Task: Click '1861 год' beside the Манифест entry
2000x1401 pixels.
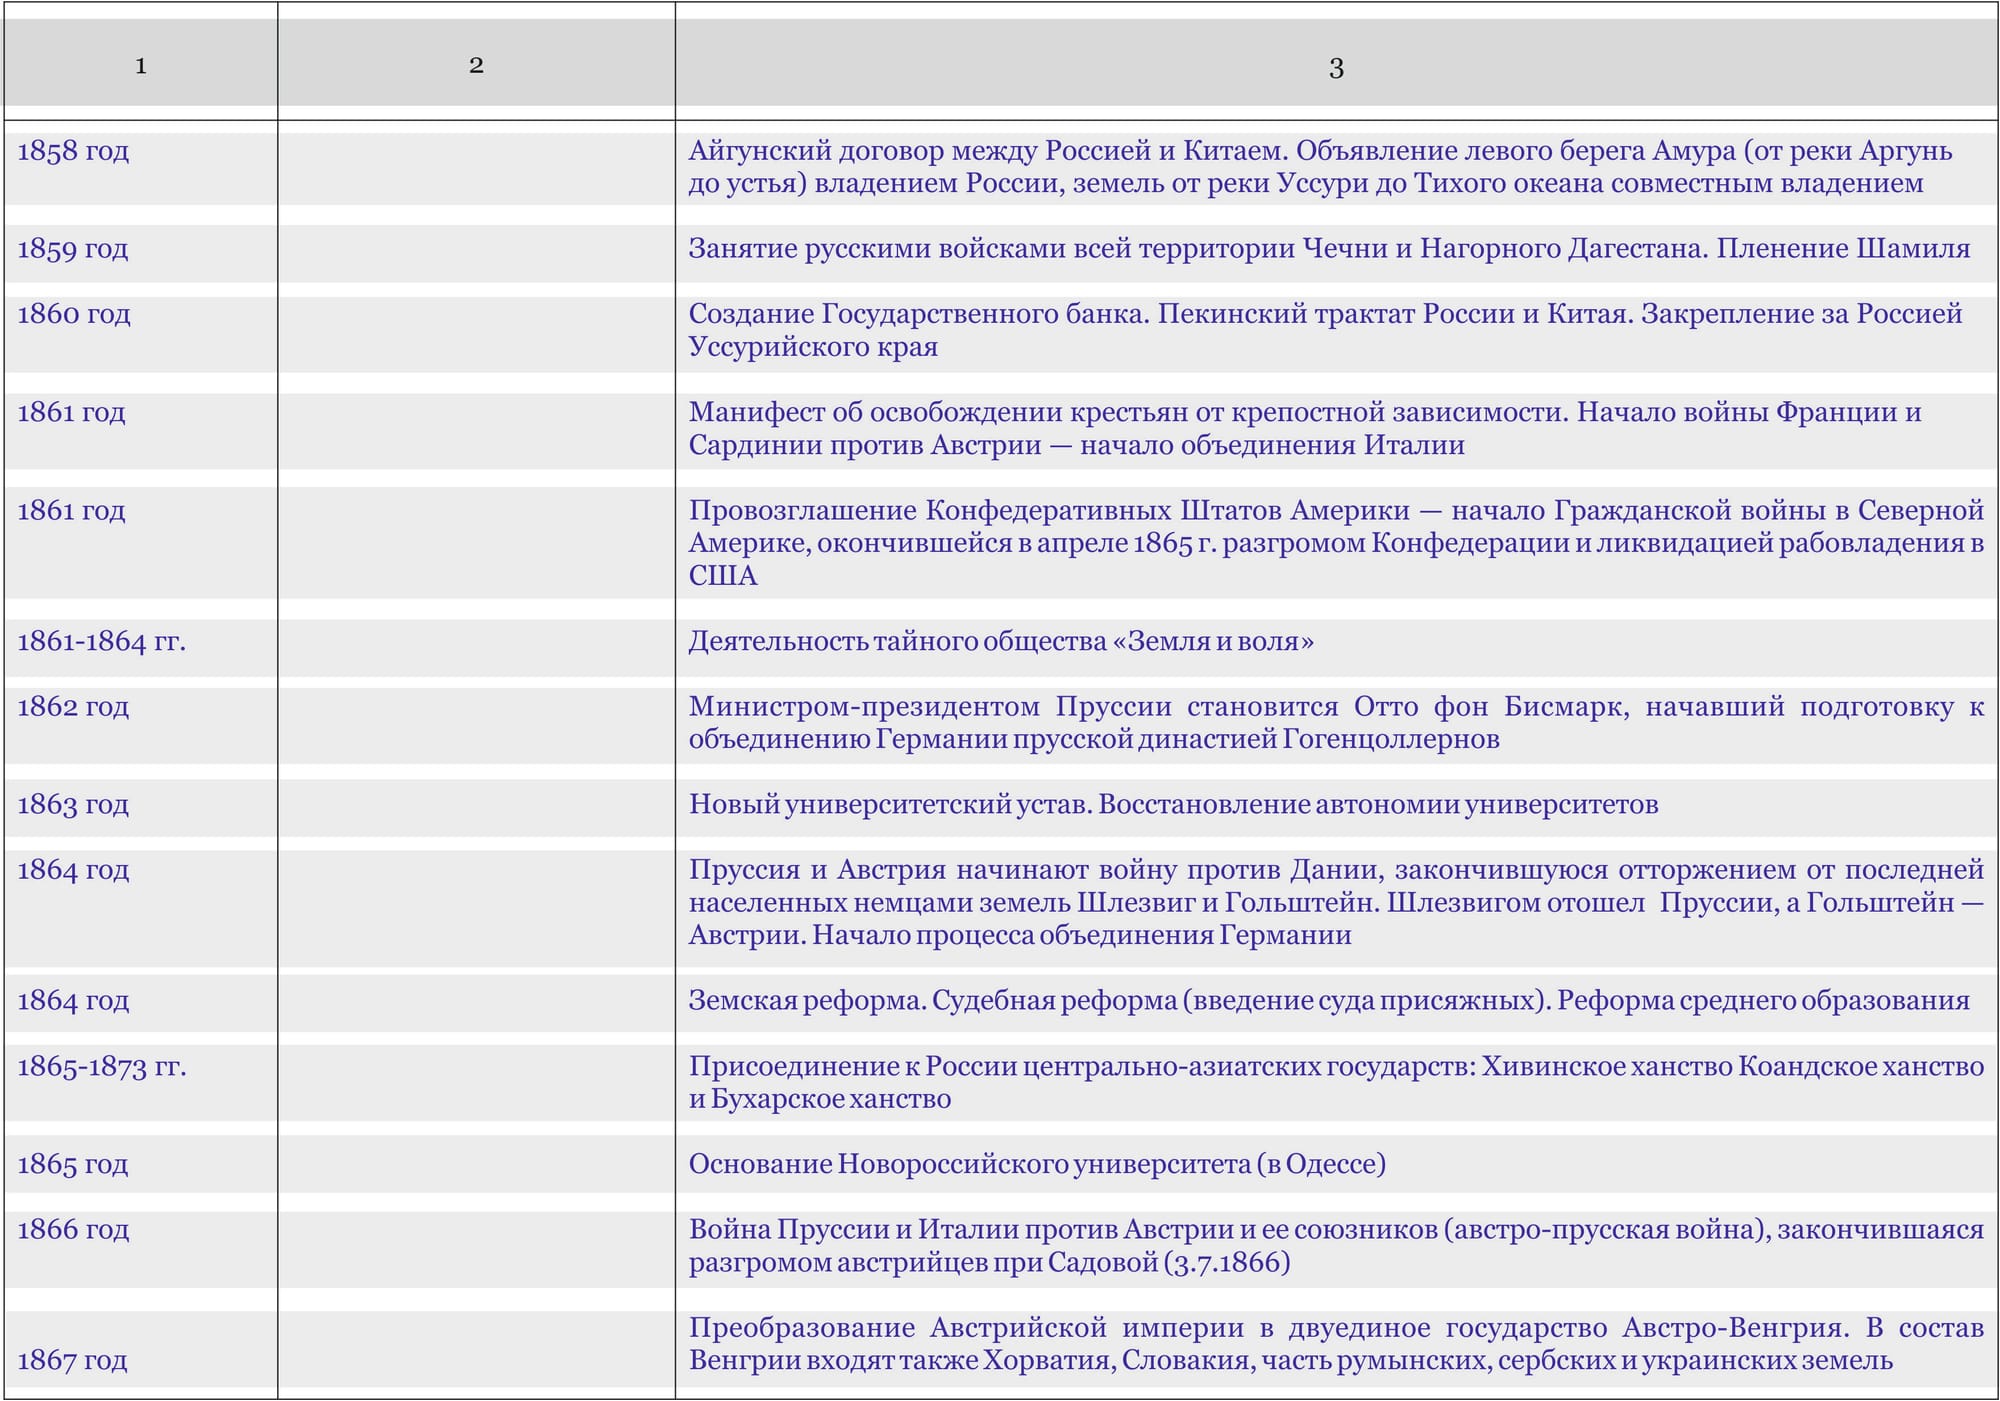Action: coord(71,412)
